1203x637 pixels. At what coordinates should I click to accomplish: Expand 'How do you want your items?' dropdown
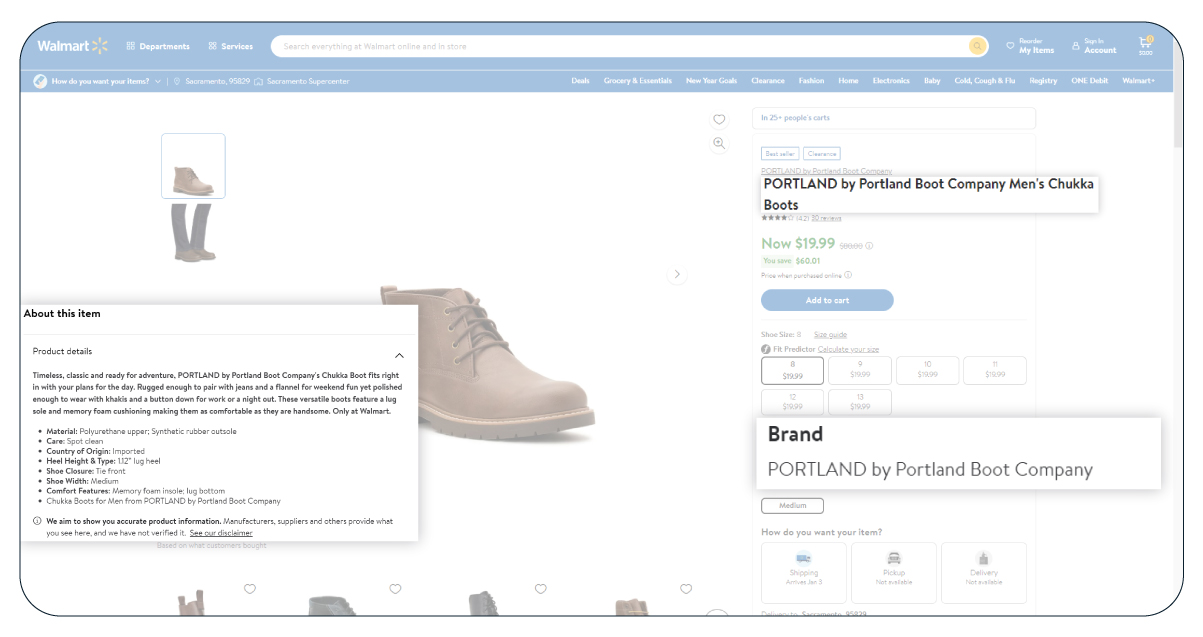97,81
